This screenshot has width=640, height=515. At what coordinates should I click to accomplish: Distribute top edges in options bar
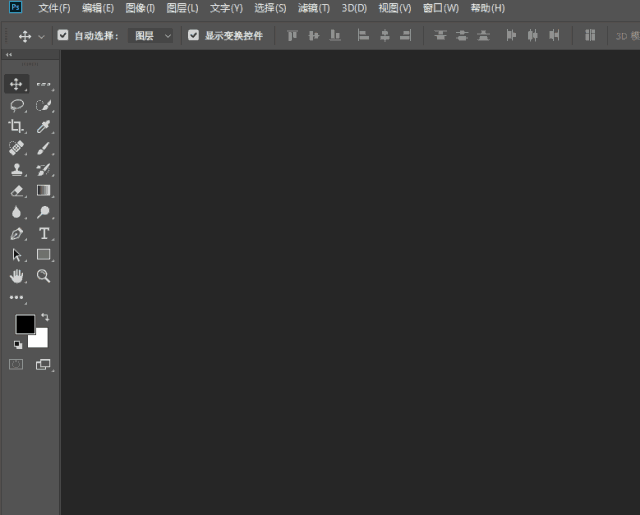440,36
